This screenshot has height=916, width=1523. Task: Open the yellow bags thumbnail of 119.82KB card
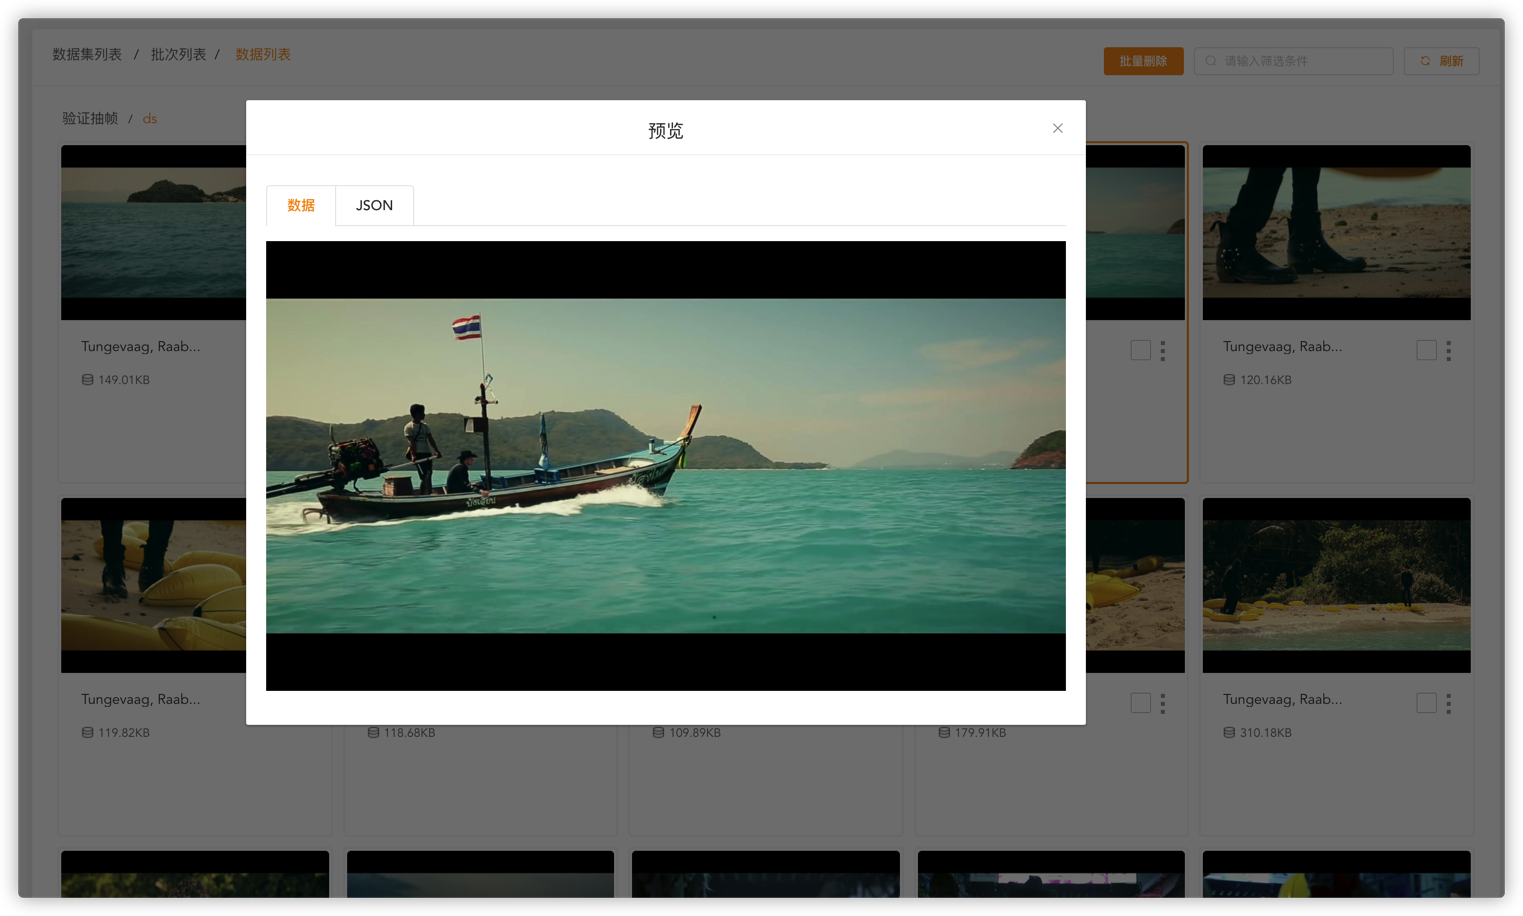pyautogui.click(x=153, y=585)
